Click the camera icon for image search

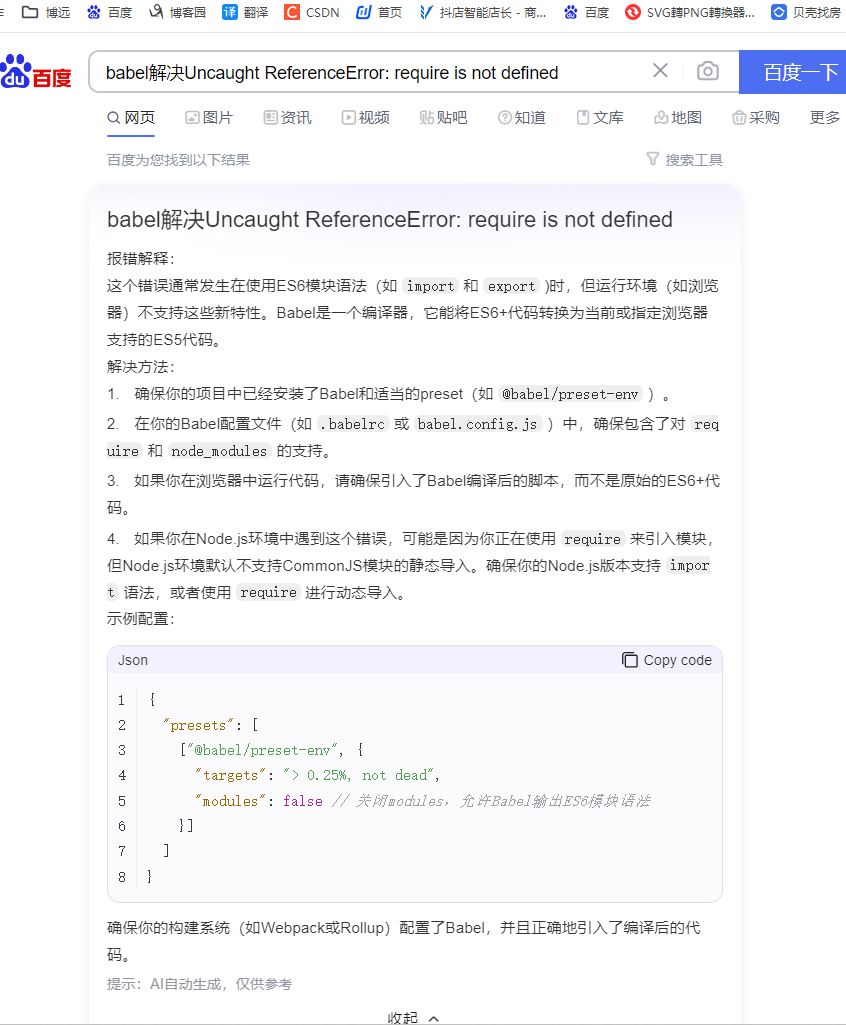(x=708, y=71)
